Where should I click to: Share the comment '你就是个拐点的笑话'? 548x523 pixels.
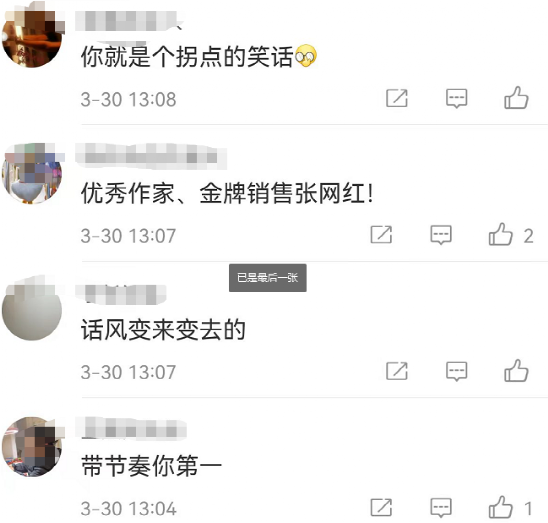tap(397, 98)
